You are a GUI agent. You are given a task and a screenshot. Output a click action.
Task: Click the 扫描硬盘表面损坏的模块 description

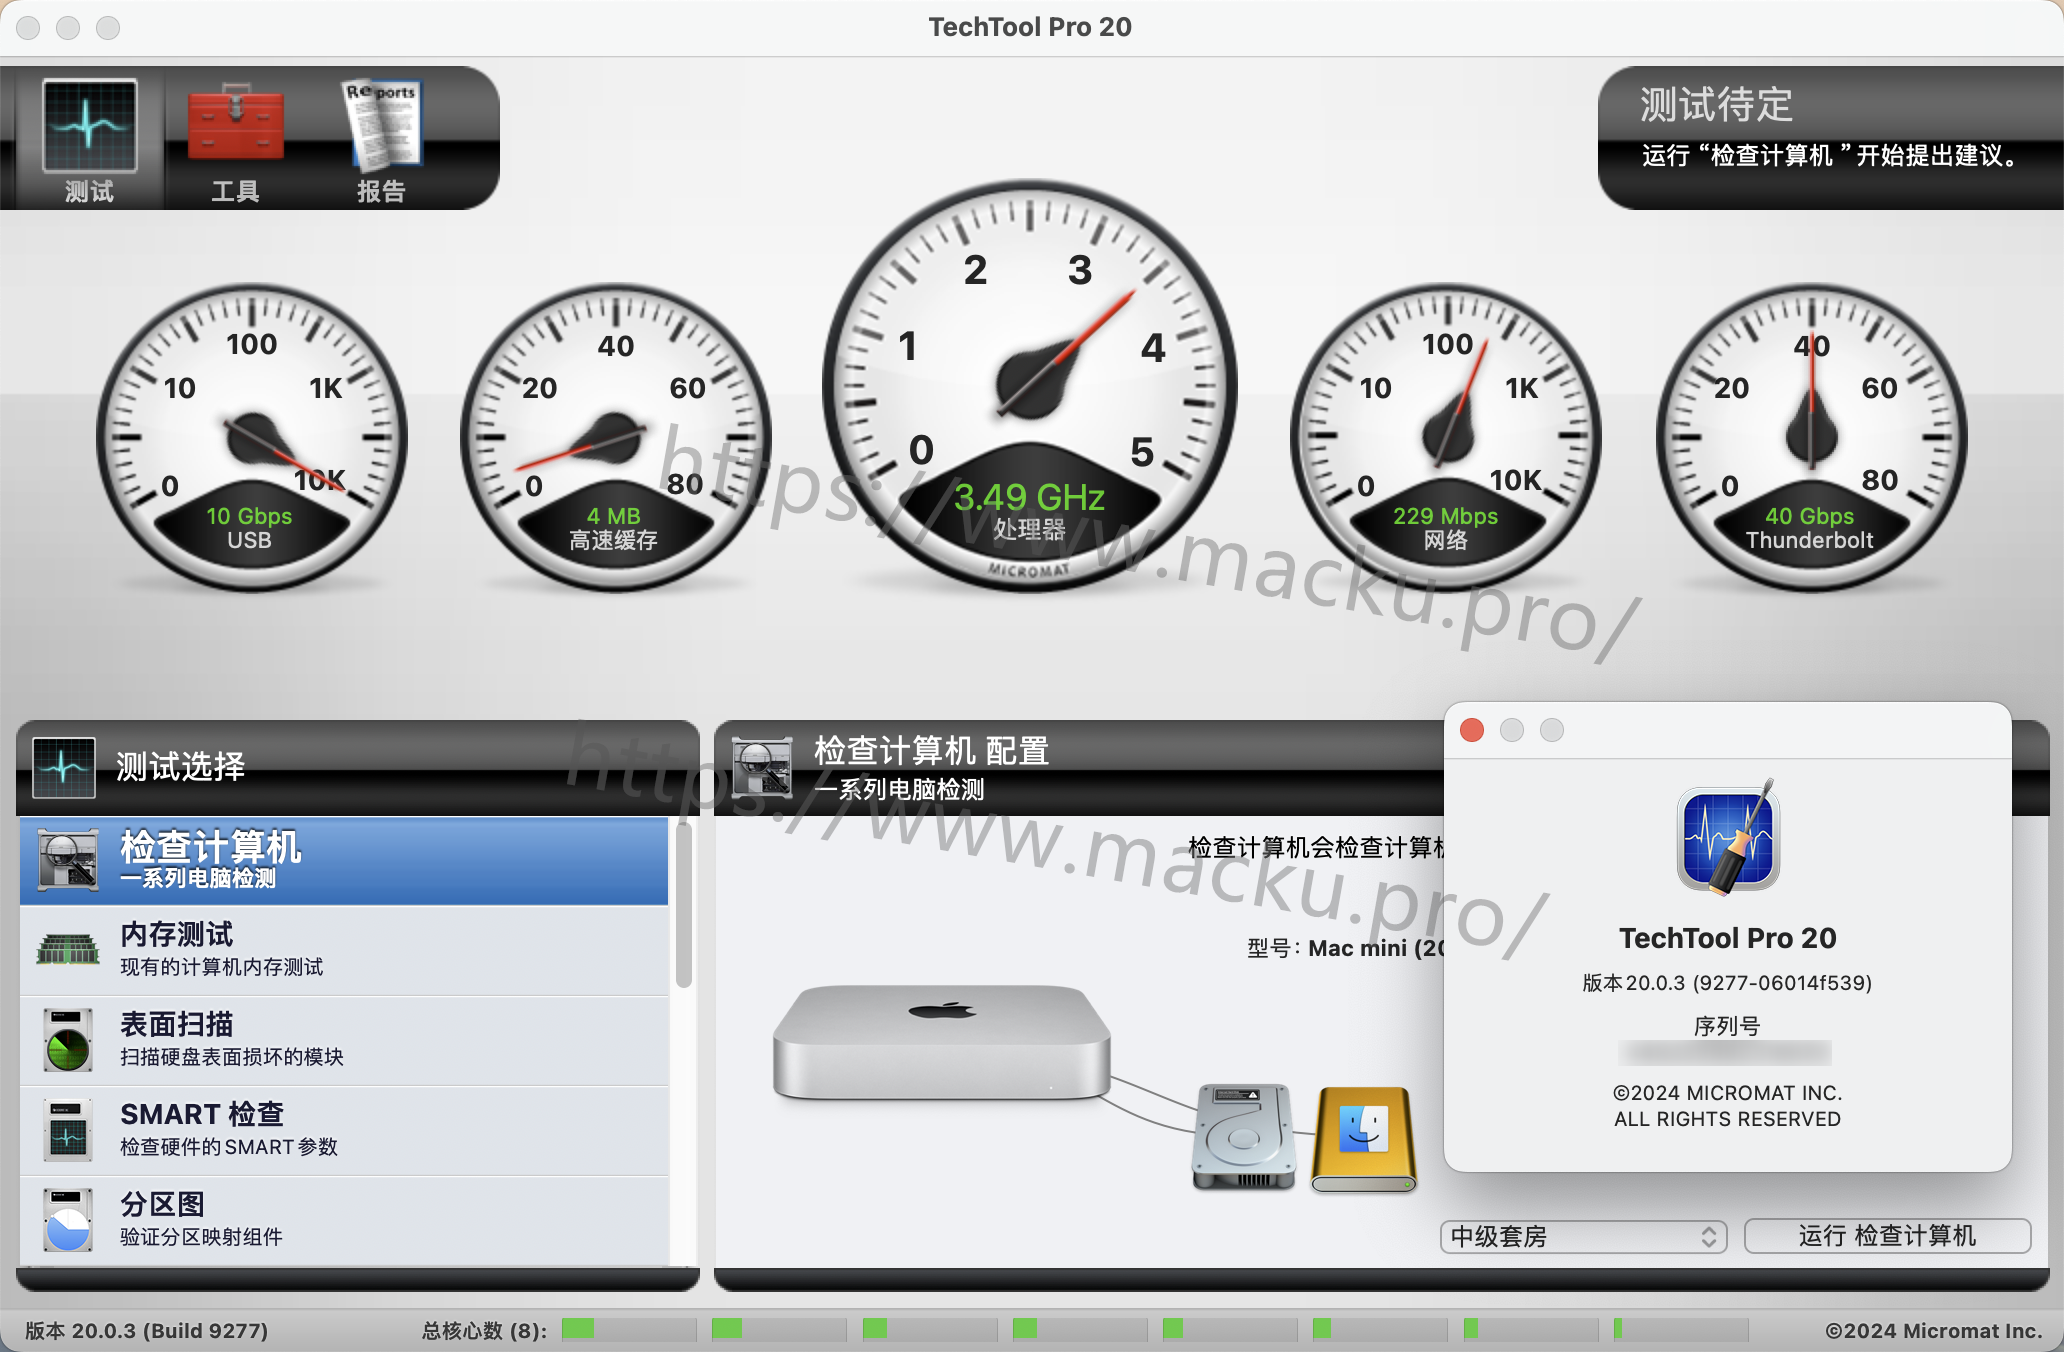pos(232,1057)
